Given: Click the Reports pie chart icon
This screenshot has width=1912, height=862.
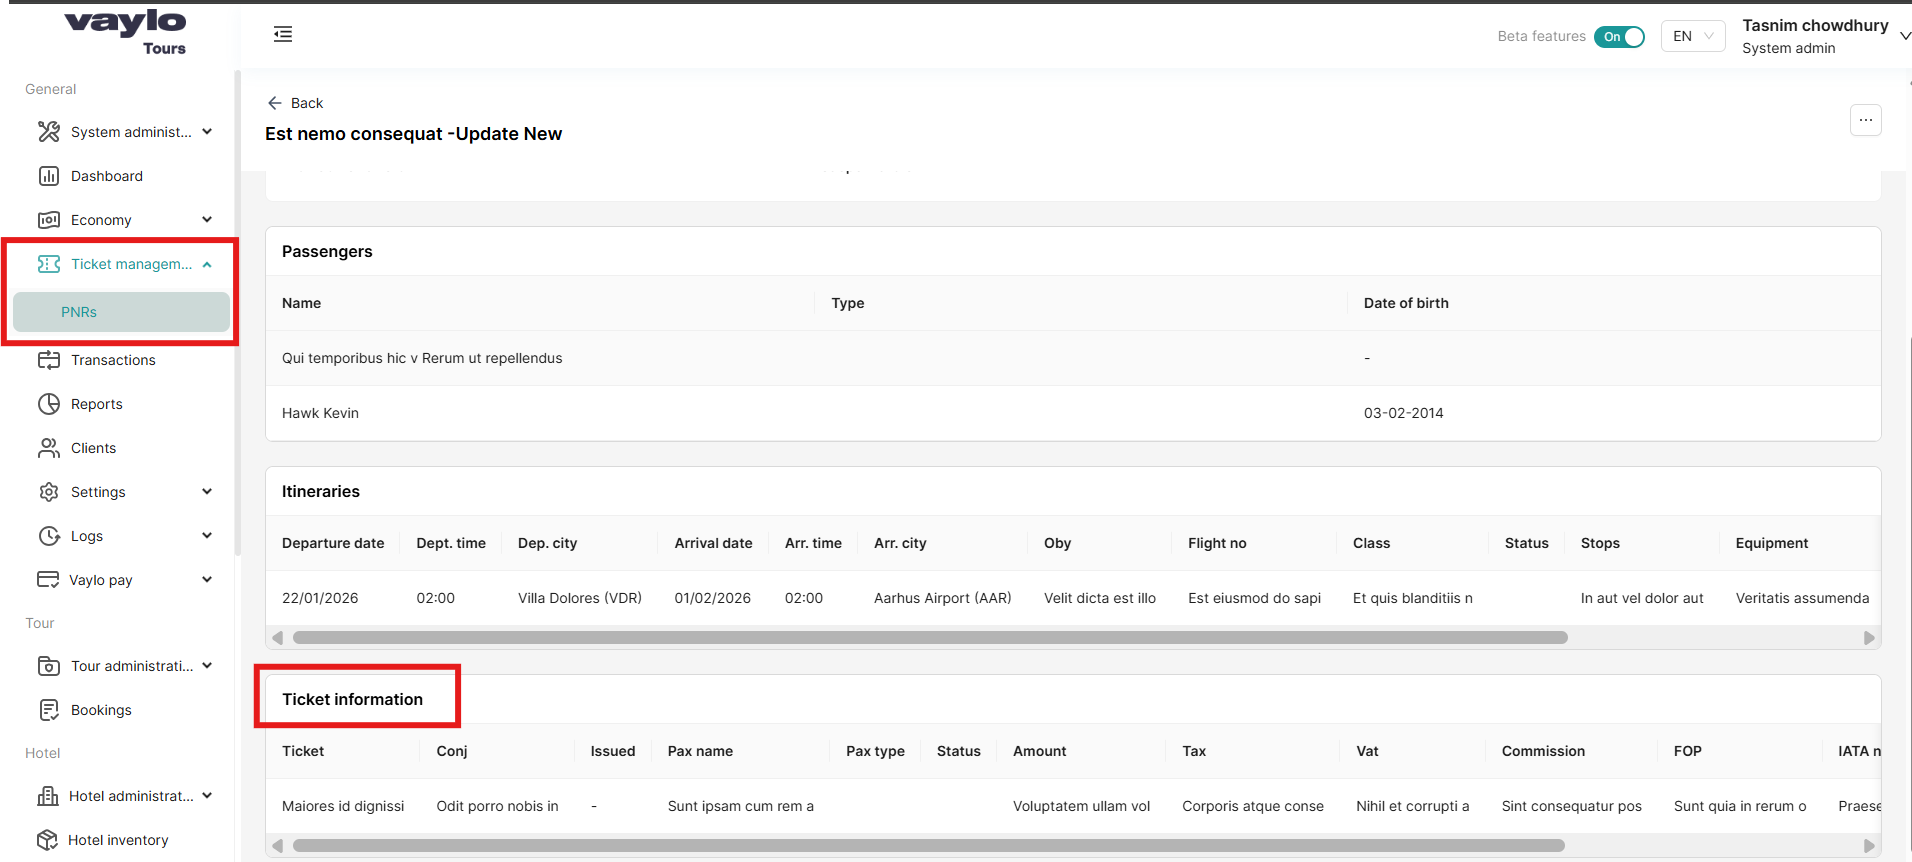Looking at the screenshot, I should pyautogui.click(x=48, y=404).
